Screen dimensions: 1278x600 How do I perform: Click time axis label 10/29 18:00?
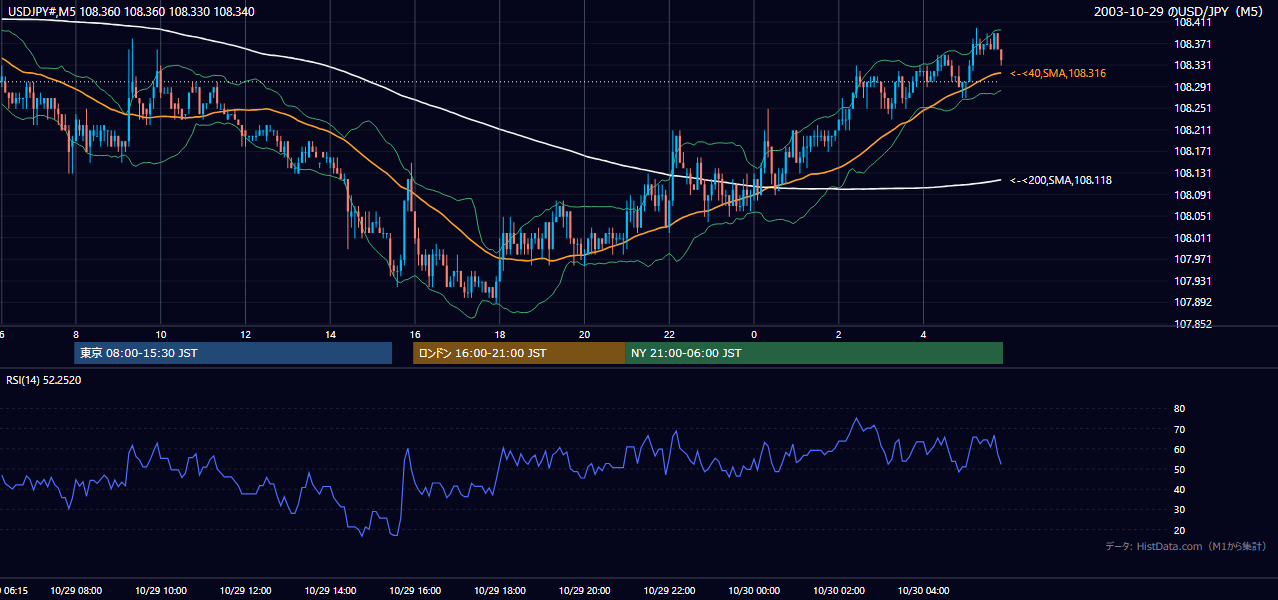coord(501,591)
